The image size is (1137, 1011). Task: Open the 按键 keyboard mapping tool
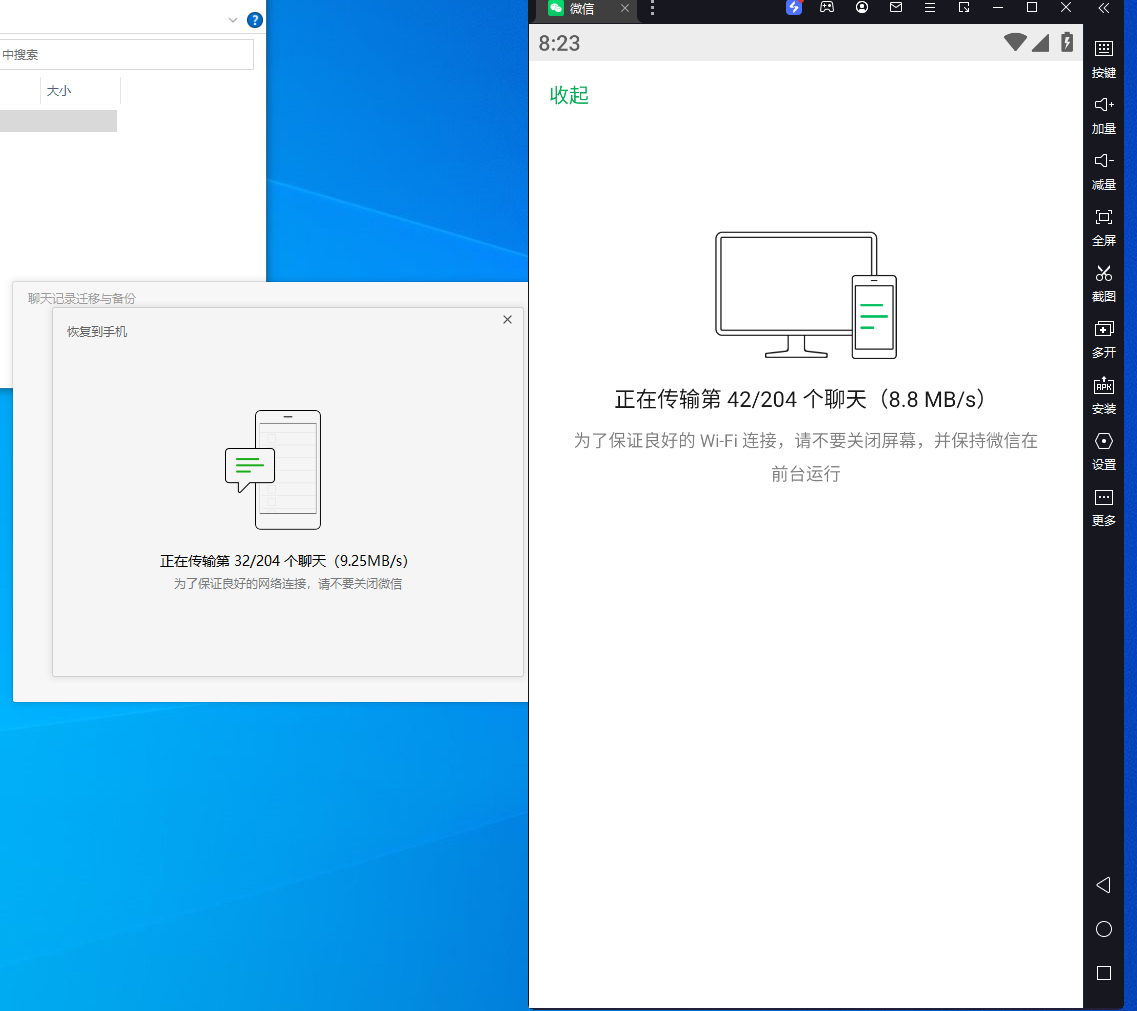pyautogui.click(x=1103, y=58)
